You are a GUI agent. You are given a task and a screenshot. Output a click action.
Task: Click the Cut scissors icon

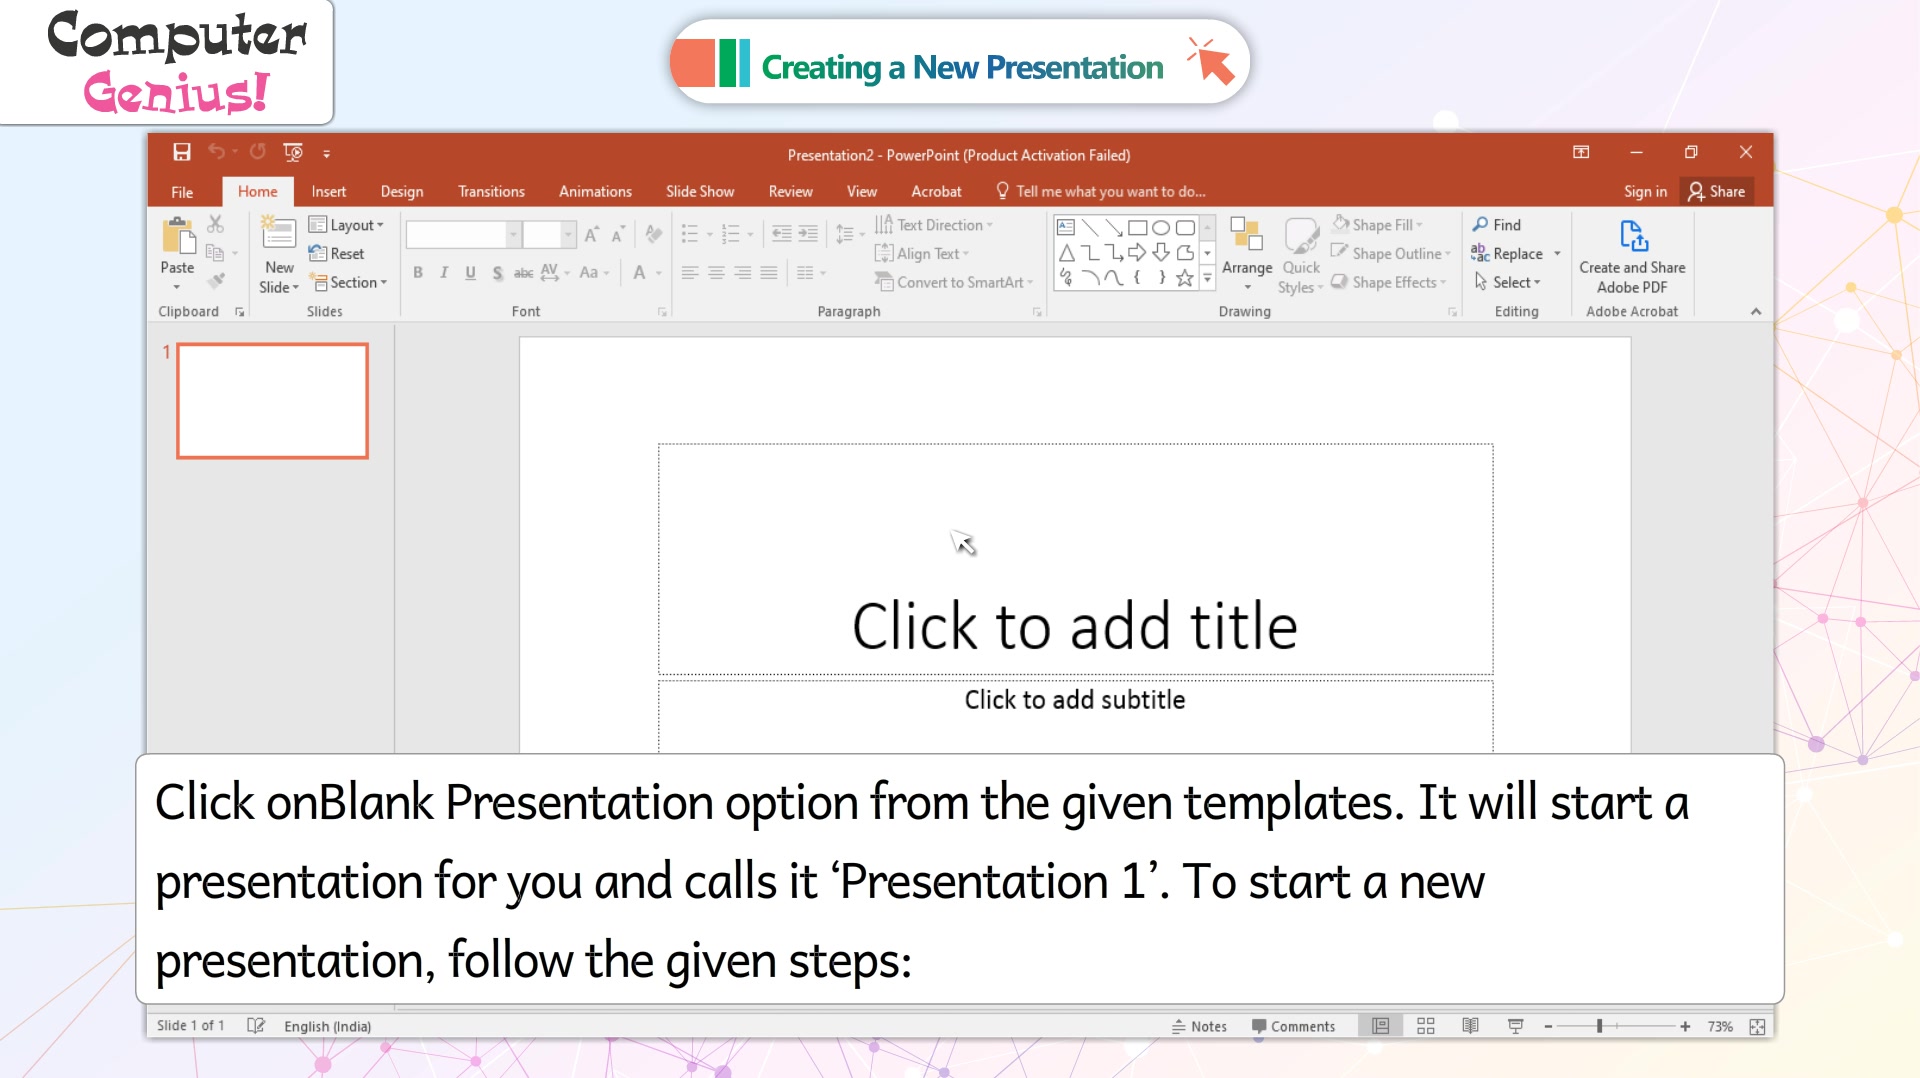[x=215, y=224]
